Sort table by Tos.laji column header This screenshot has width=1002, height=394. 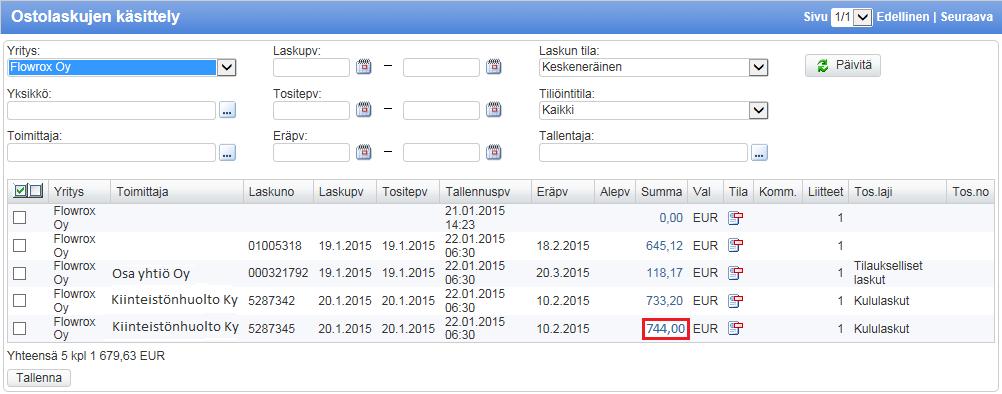pyautogui.click(x=875, y=192)
